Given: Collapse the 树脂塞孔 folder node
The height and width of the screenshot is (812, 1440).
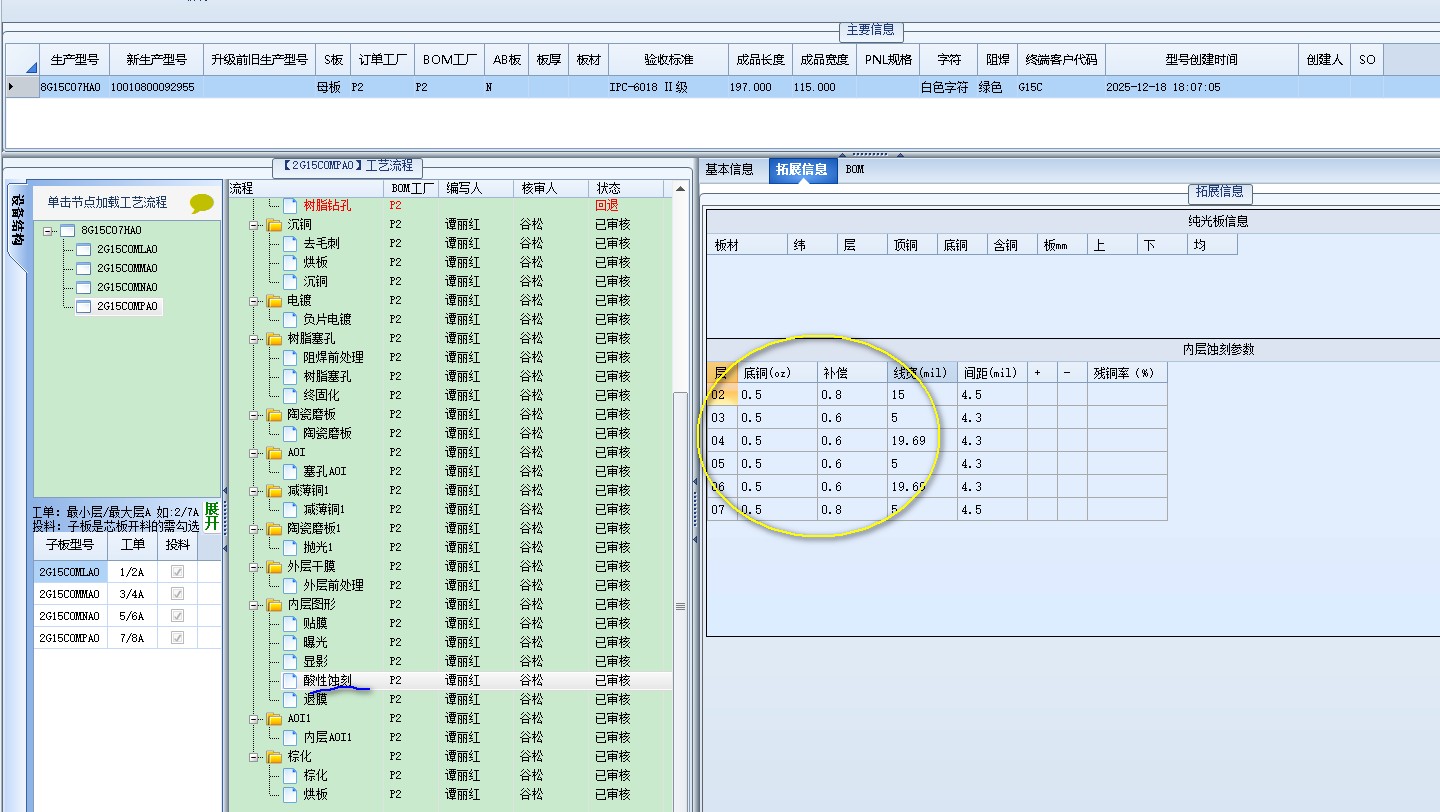Looking at the screenshot, I should coord(255,338).
